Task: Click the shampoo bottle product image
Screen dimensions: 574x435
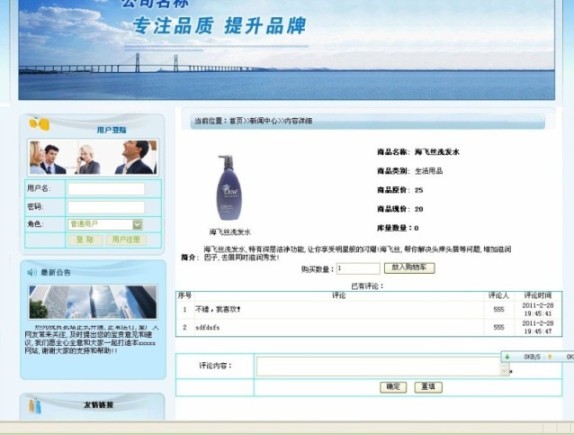Action: pyautogui.click(x=229, y=187)
